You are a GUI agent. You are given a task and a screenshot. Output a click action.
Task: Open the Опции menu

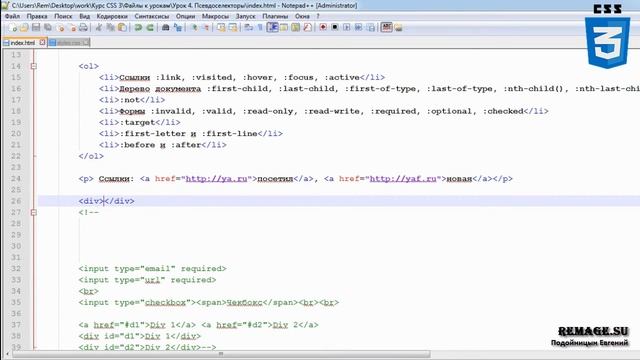(185, 16)
